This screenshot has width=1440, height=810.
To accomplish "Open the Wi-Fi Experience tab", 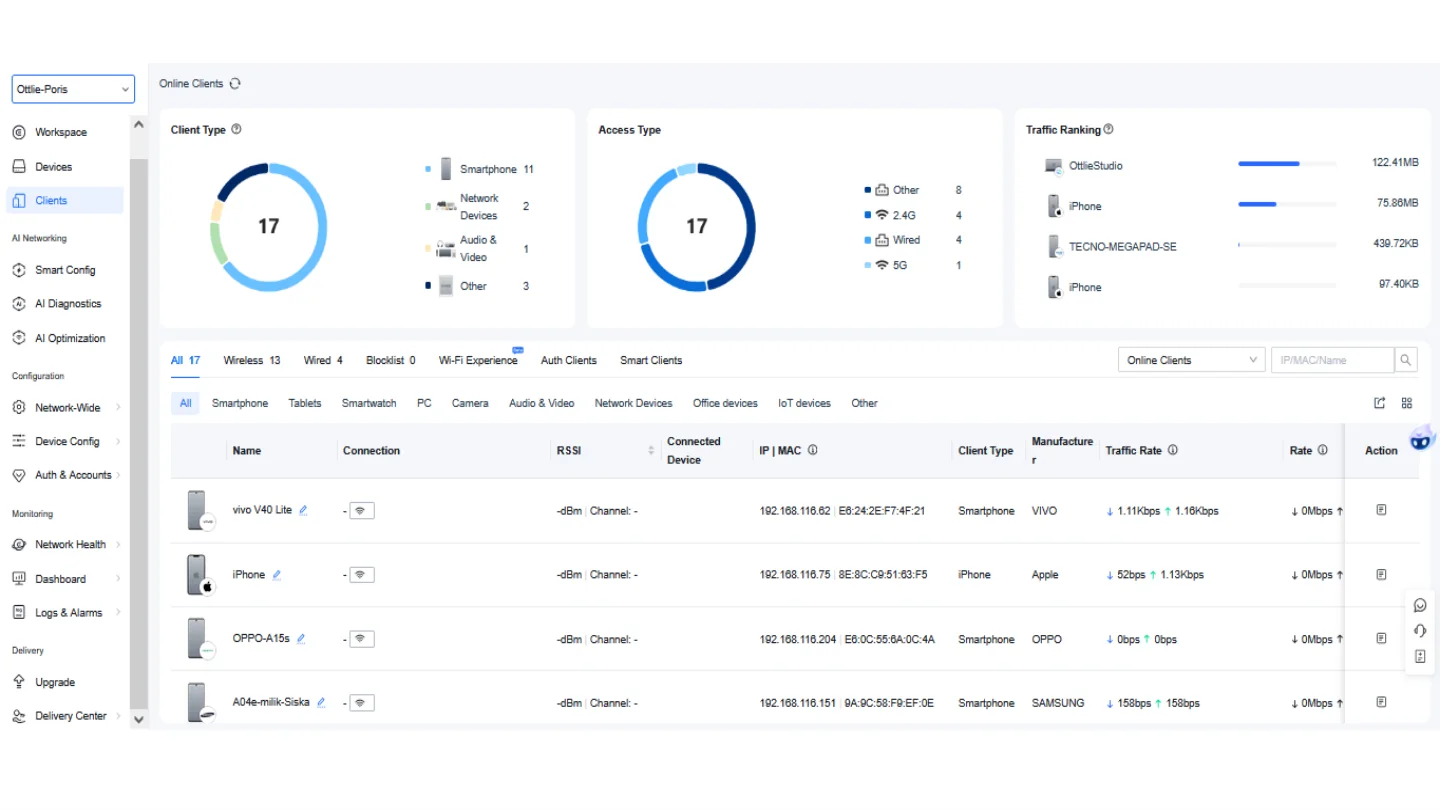I will click(478, 360).
